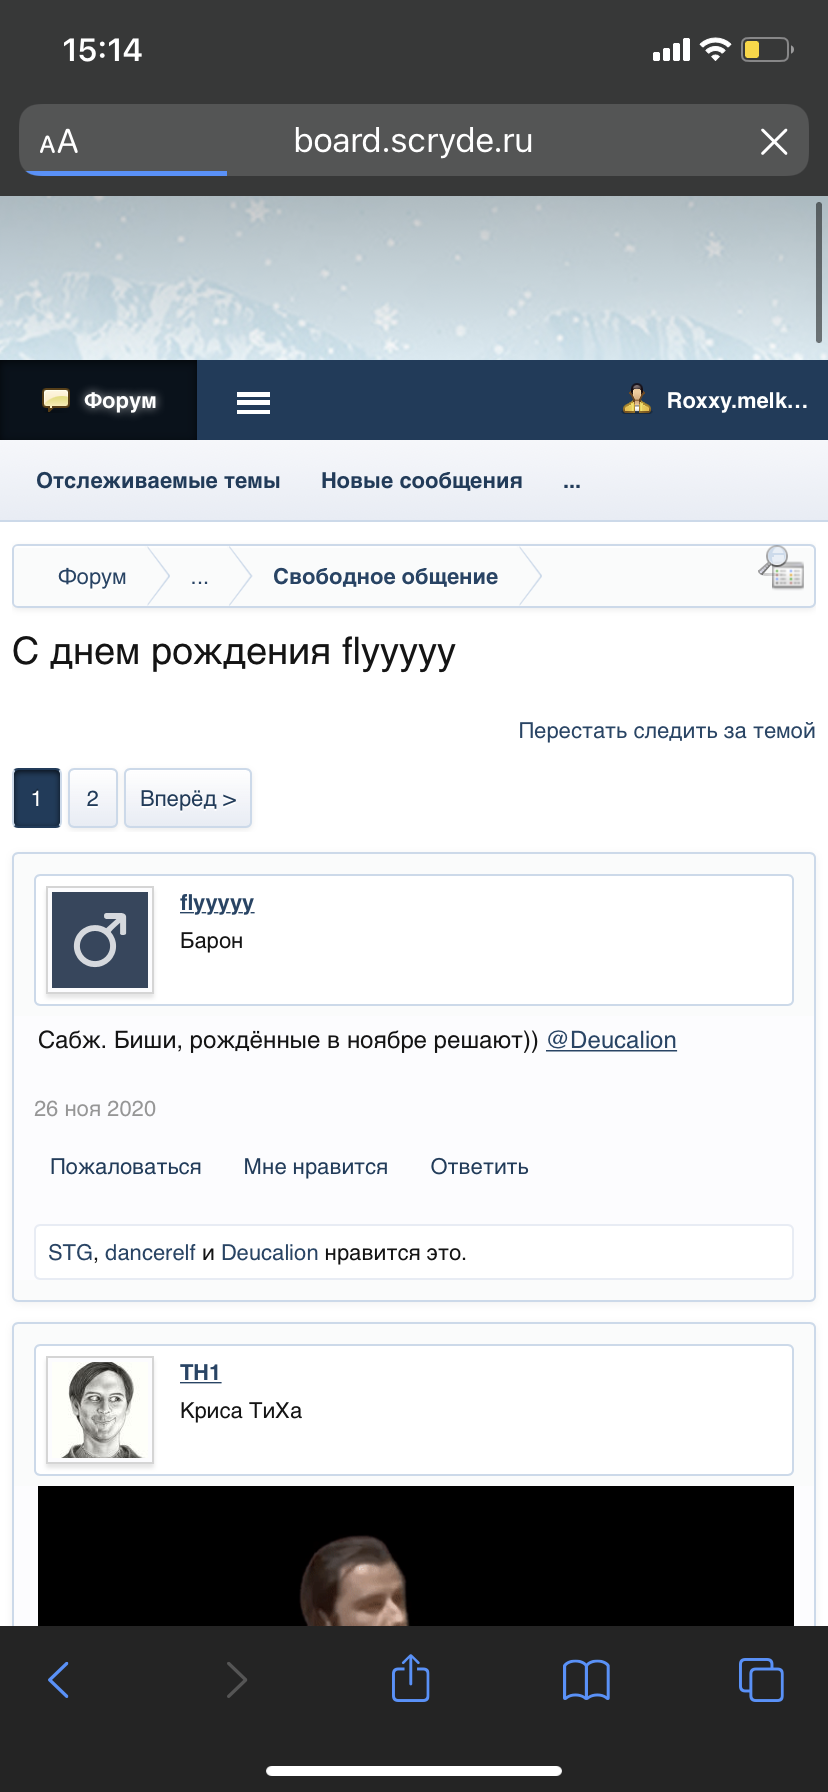Open the @Deucalion mention link
828x1792 pixels.
(x=611, y=1040)
